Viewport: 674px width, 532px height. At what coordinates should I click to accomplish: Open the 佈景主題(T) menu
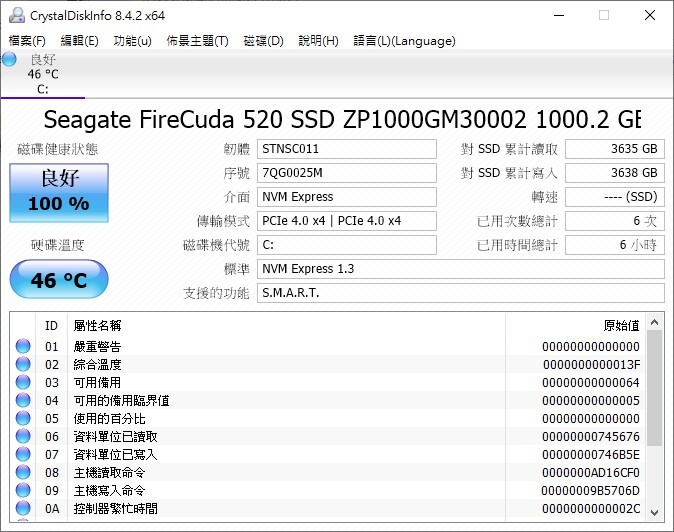tap(197, 41)
